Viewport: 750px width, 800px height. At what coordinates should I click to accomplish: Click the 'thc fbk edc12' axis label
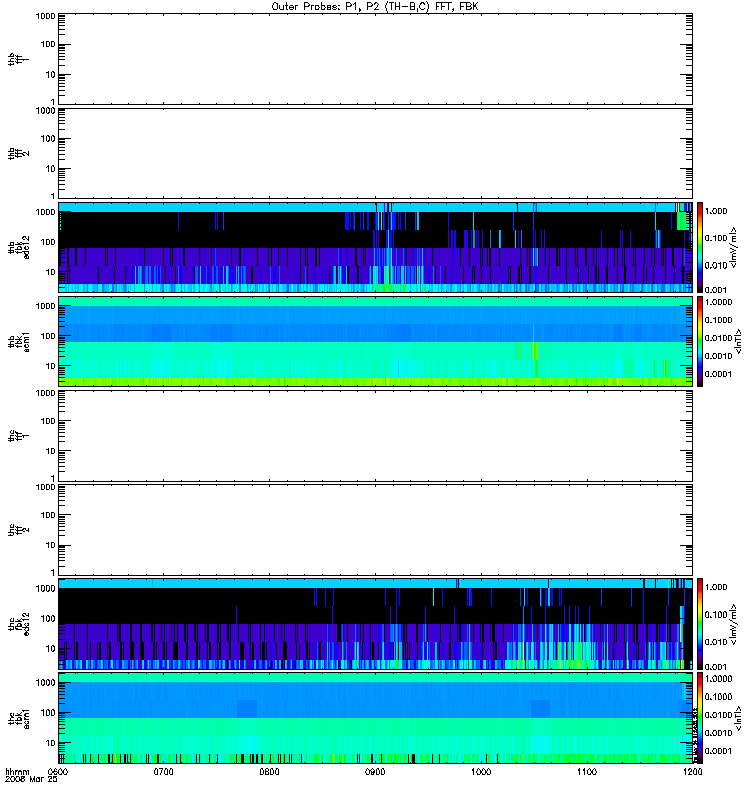coord(19,624)
